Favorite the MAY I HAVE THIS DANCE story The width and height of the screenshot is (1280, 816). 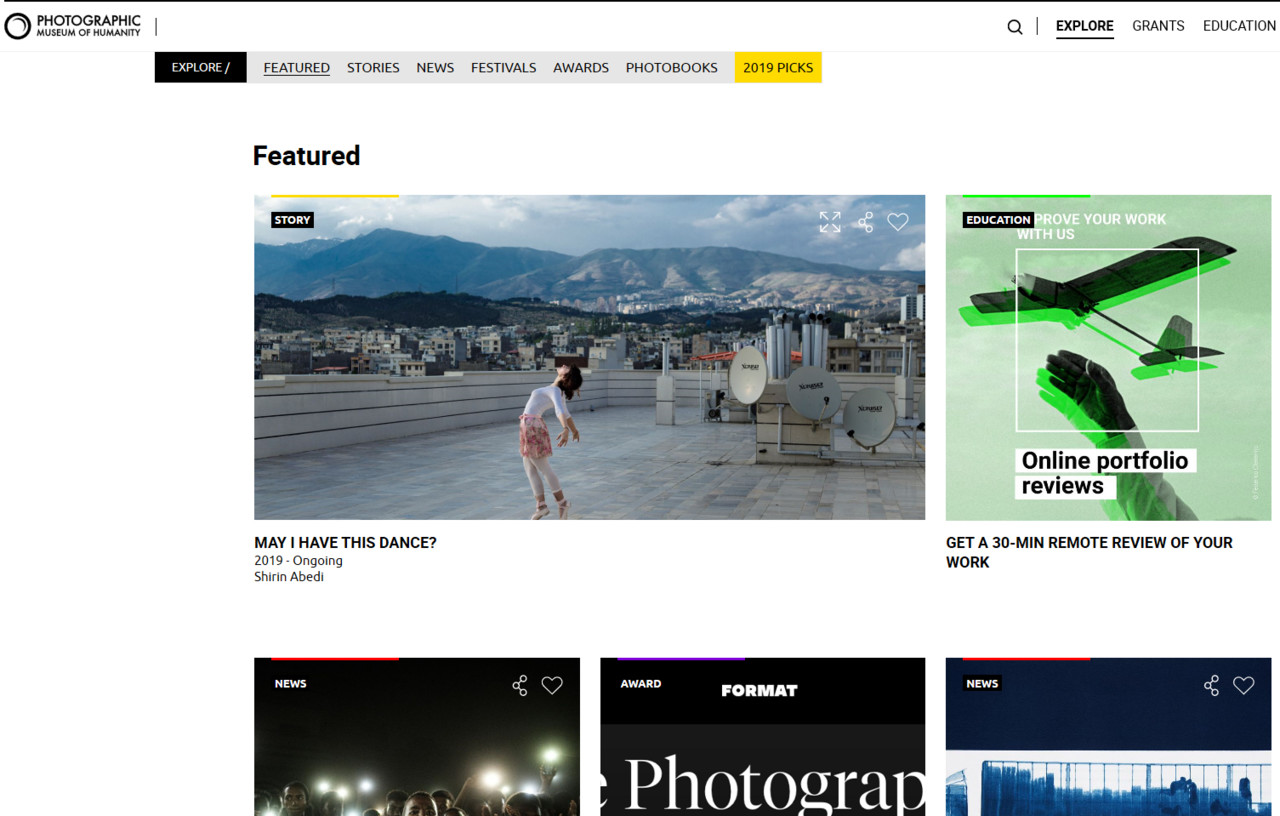click(x=898, y=221)
